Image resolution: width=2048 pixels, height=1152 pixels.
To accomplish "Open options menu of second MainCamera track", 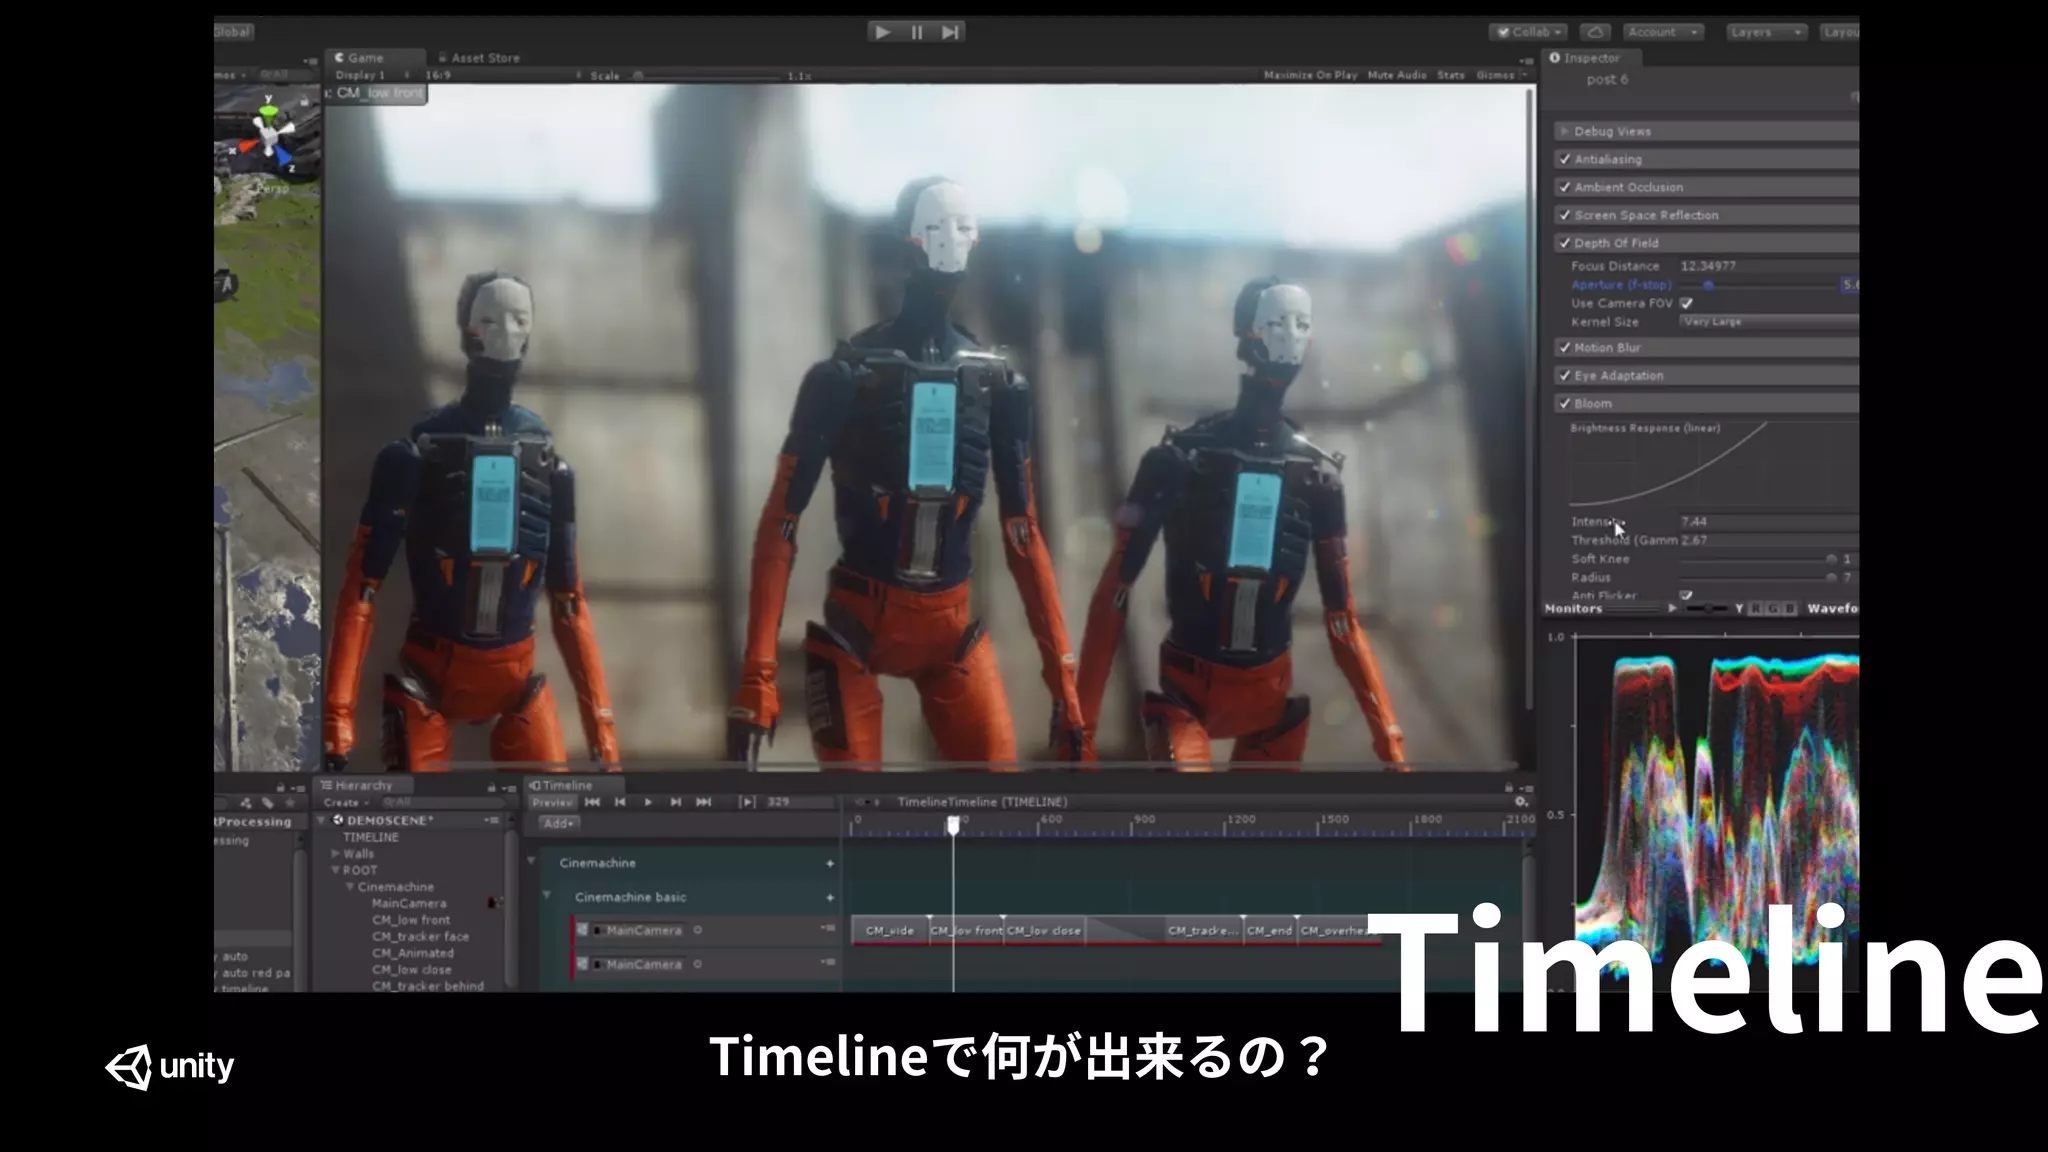I will pyautogui.click(x=828, y=962).
